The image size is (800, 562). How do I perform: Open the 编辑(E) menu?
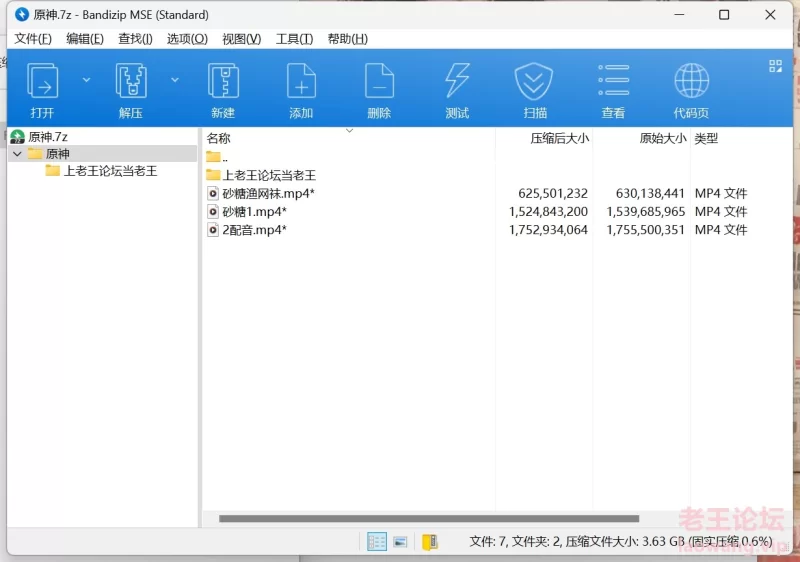pyautogui.click(x=85, y=39)
